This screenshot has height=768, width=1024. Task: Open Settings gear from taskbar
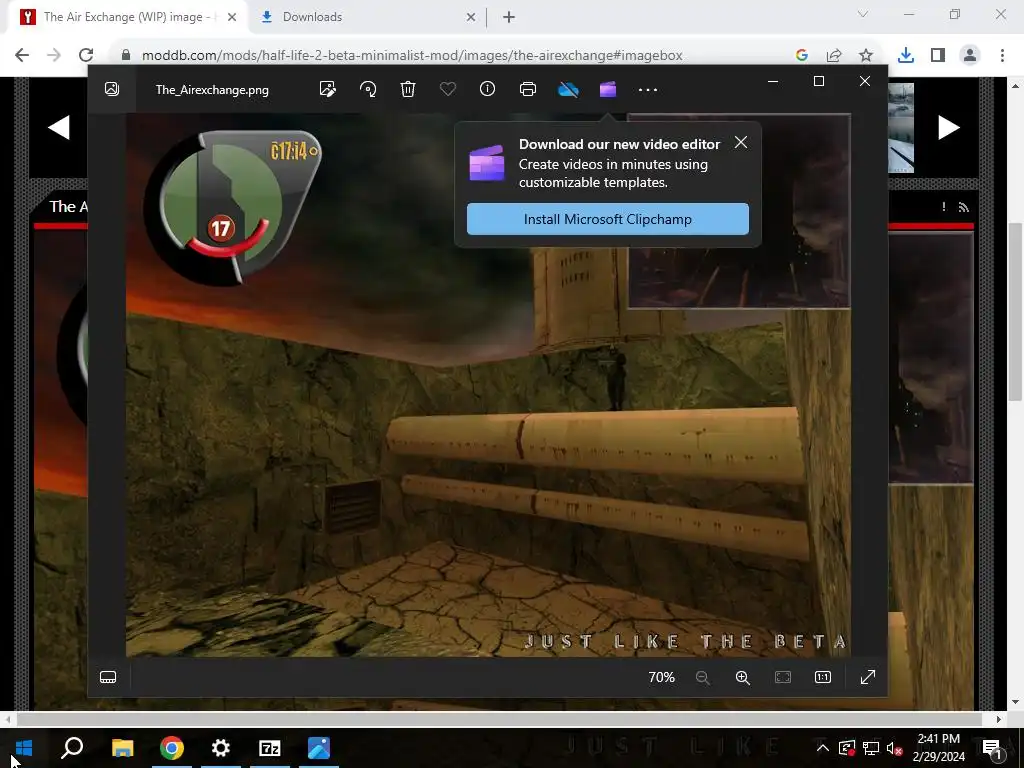coord(221,748)
